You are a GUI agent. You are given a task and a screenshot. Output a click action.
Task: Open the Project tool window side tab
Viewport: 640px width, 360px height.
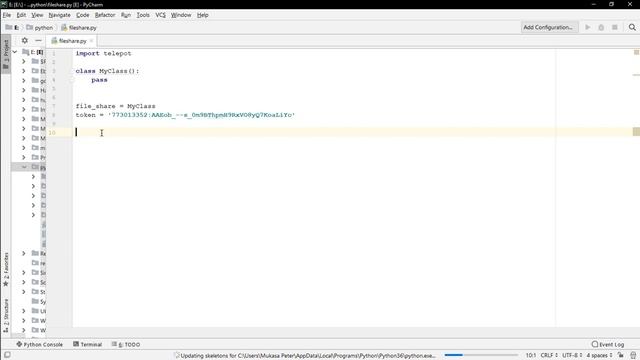[x=6, y=54]
